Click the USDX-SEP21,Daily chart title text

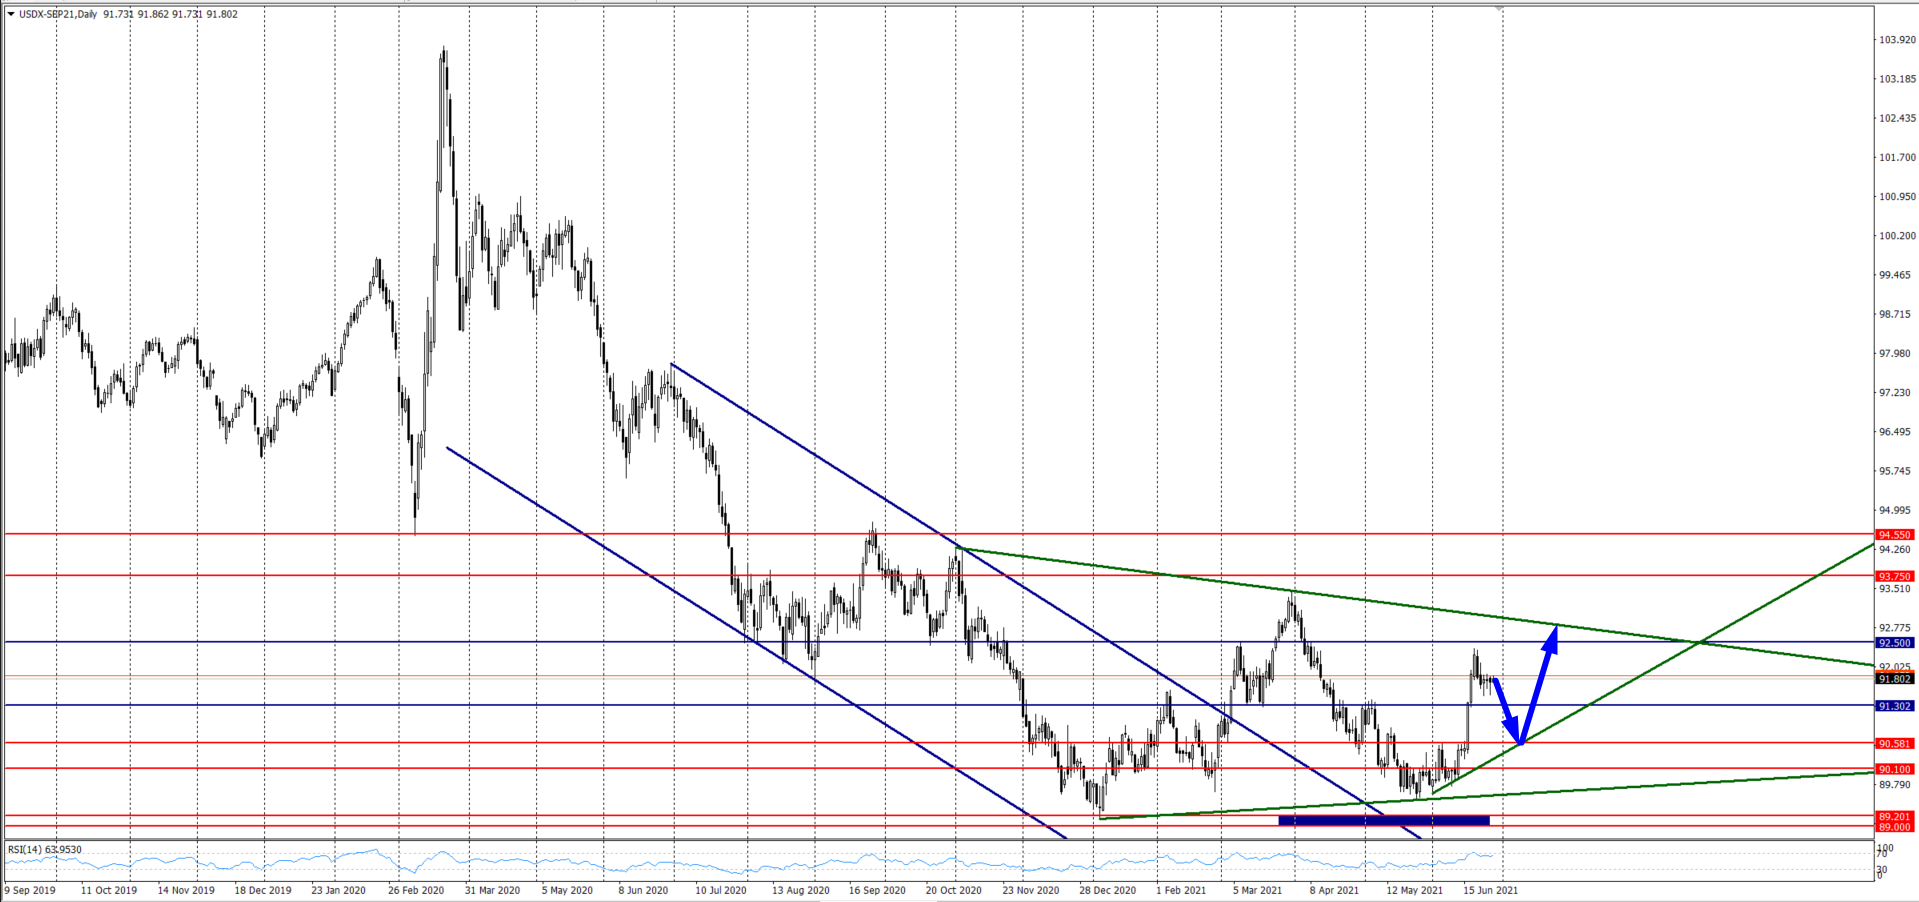tap(58, 14)
